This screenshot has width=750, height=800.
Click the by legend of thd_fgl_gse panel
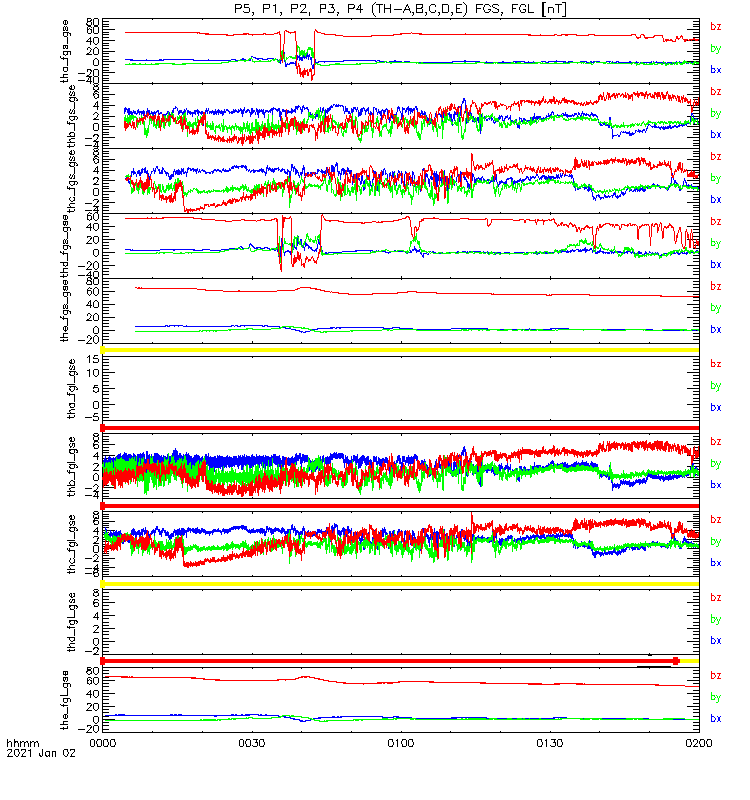pyautogui.click(x=716, y=619)
